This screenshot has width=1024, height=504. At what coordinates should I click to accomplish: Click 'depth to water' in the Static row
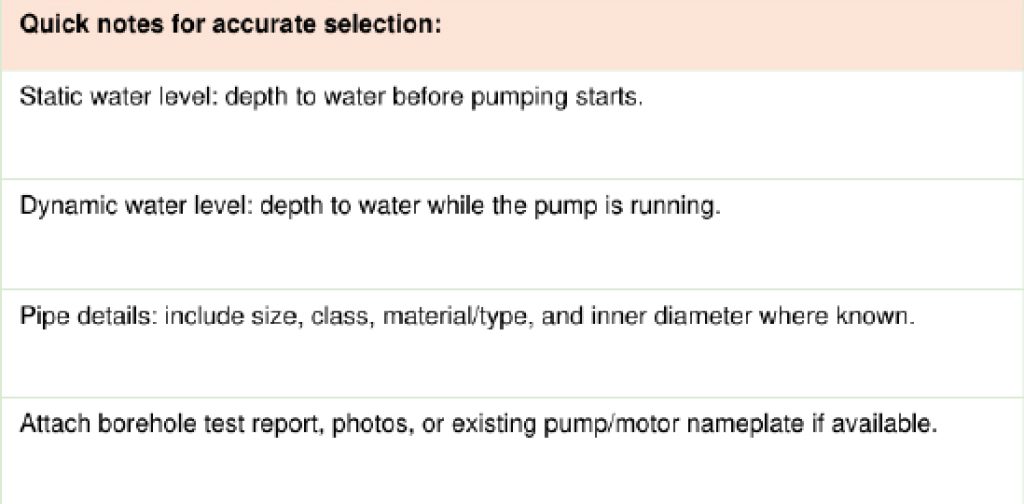(302, 98)
